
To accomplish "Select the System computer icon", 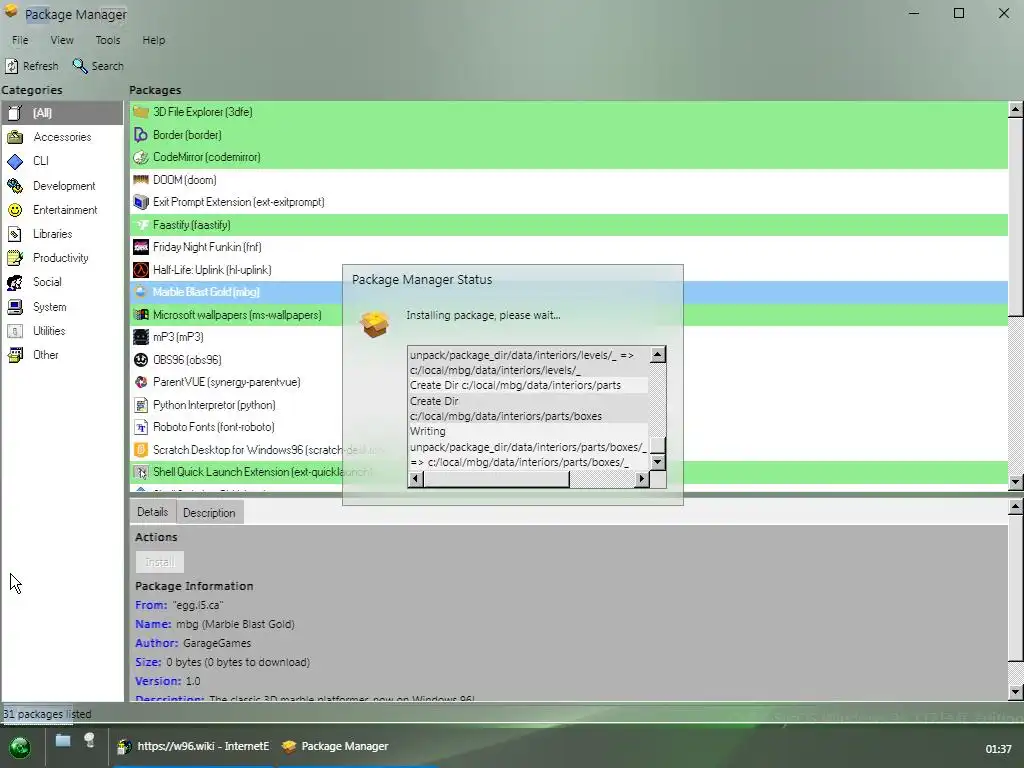I will [15, 307].
